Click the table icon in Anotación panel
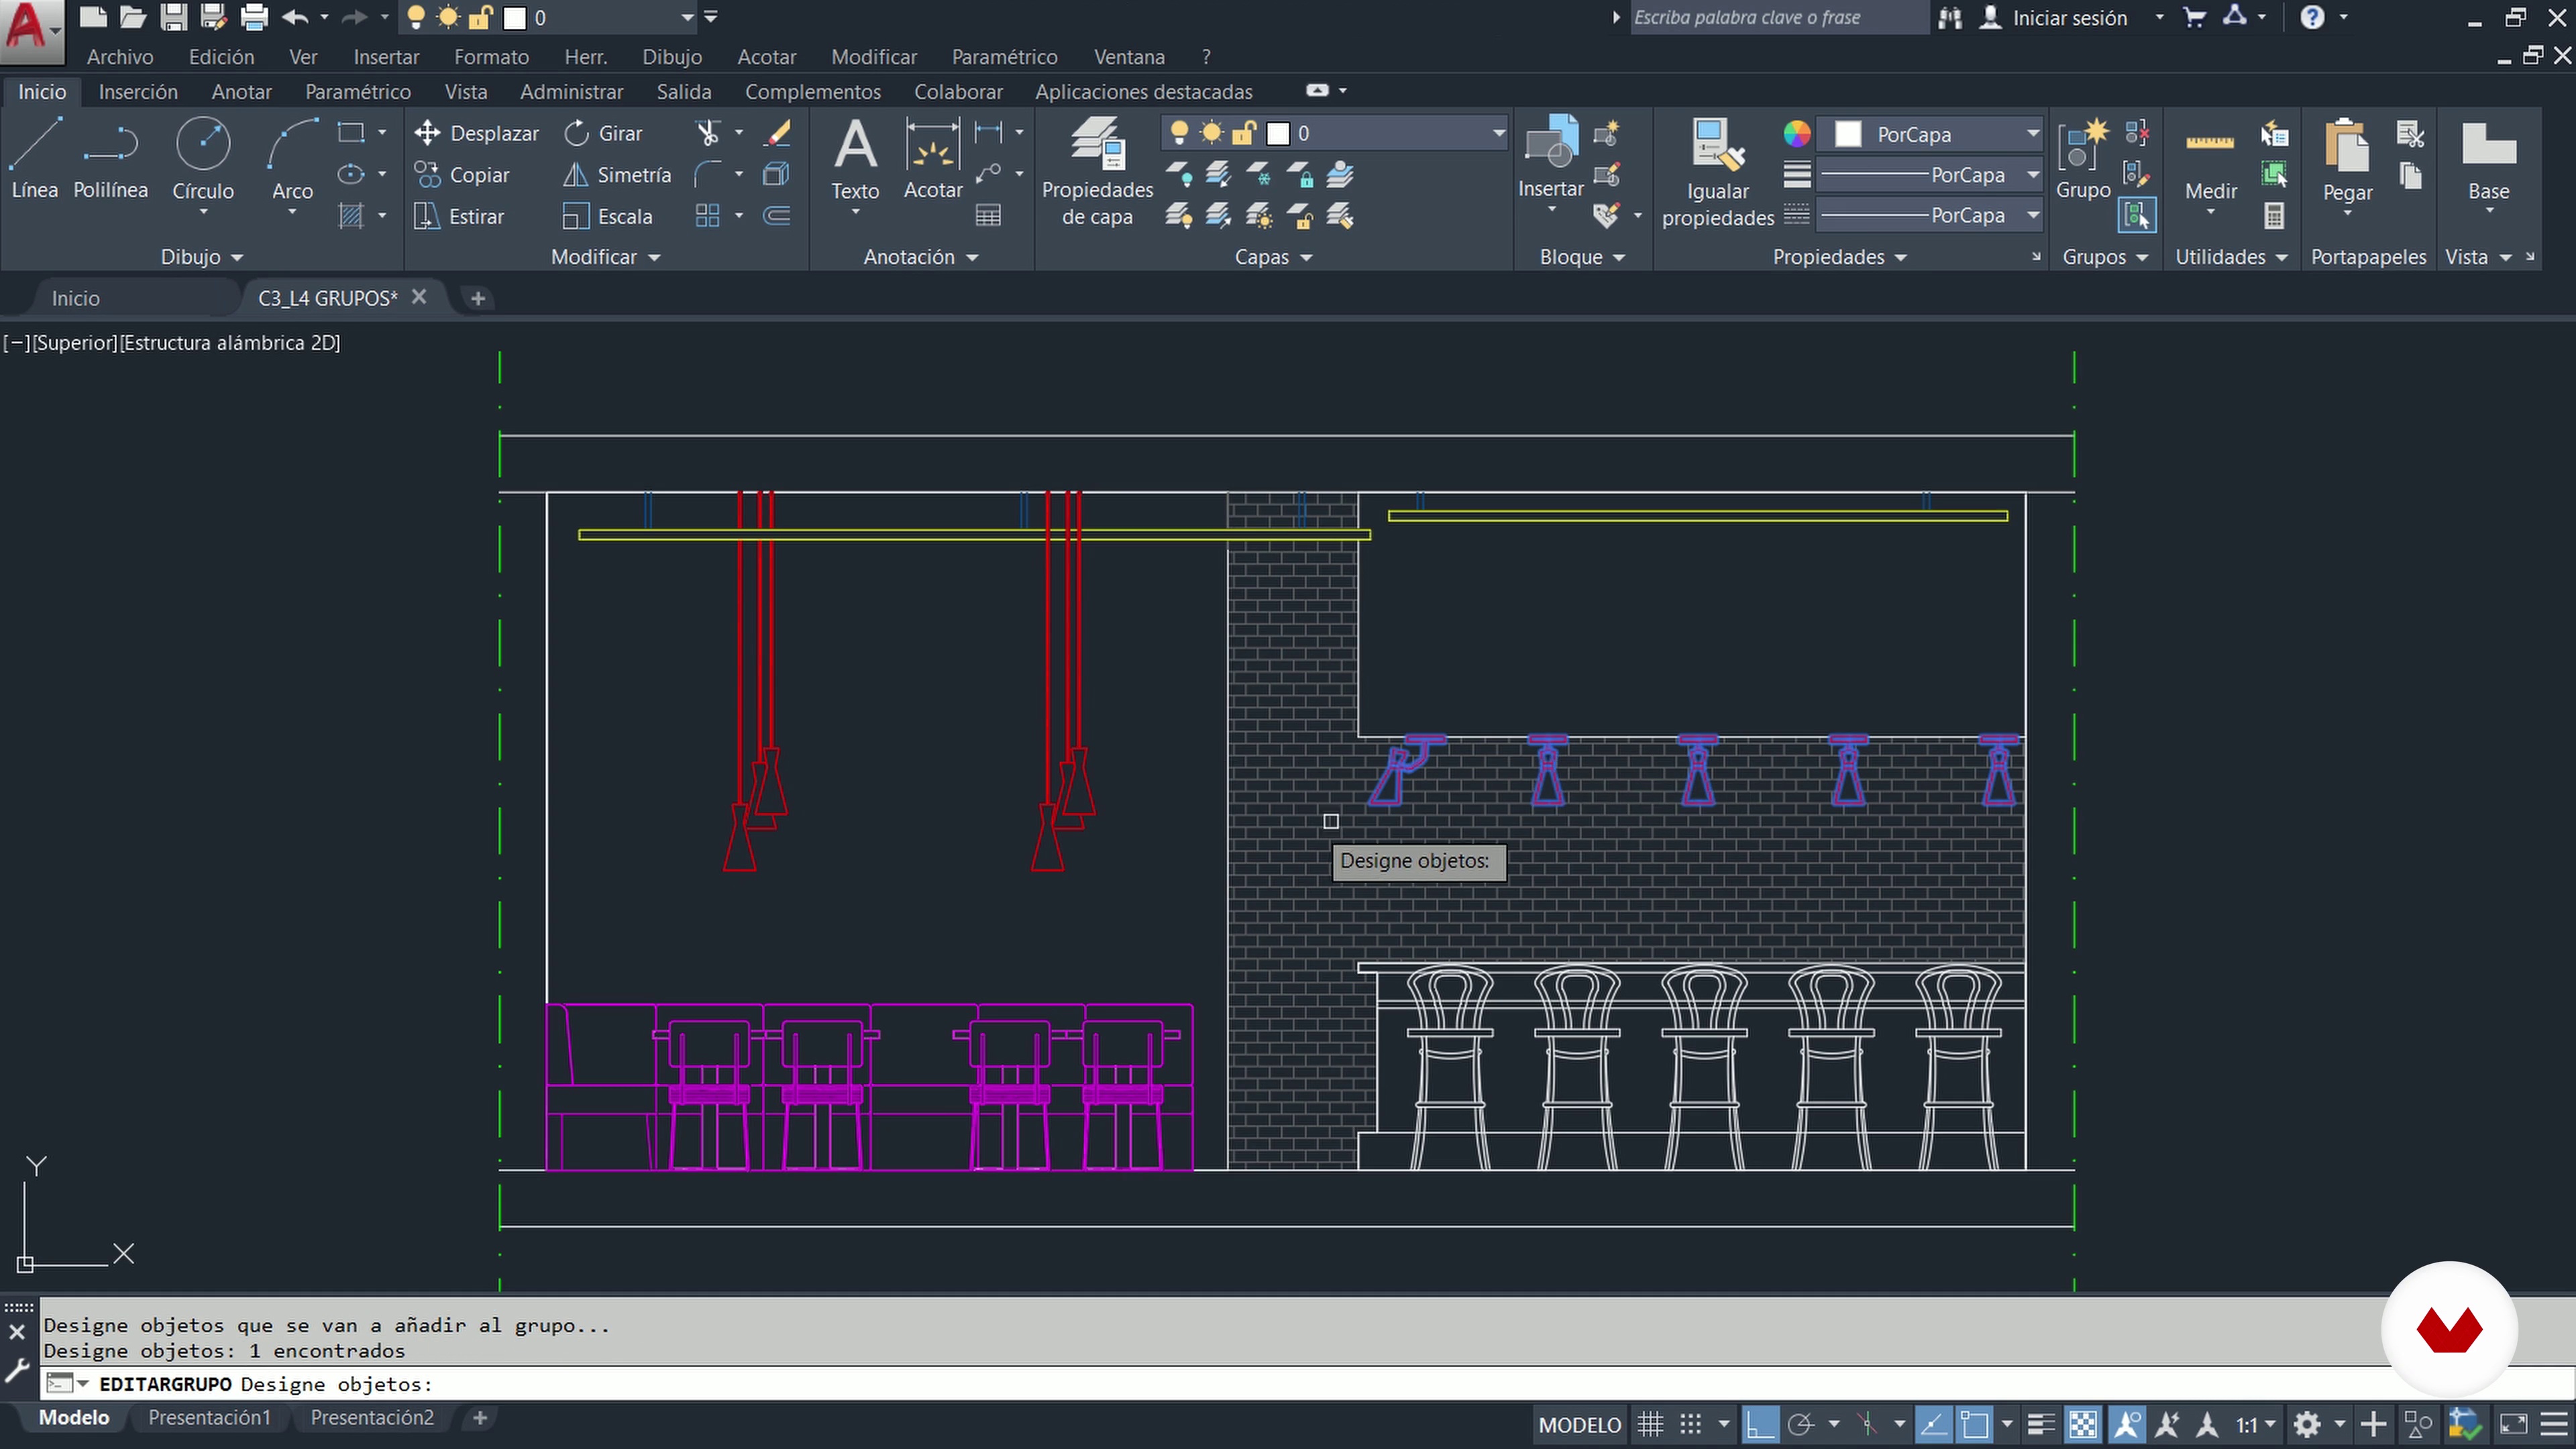Screen dimensions: 2576x1449 988,216
